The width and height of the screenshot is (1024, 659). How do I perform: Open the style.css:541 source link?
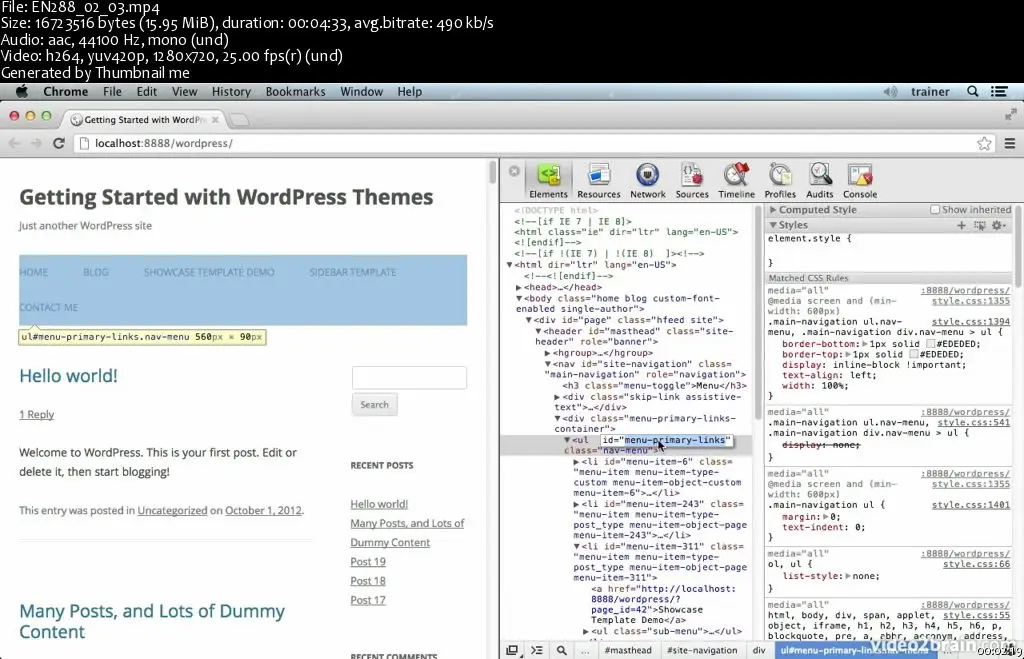point(974,423)
